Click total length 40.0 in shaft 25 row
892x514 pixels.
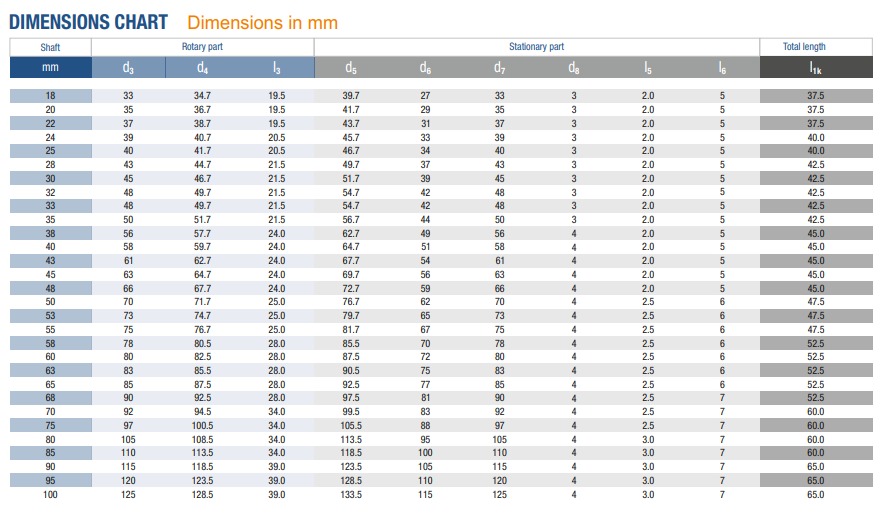816,151
